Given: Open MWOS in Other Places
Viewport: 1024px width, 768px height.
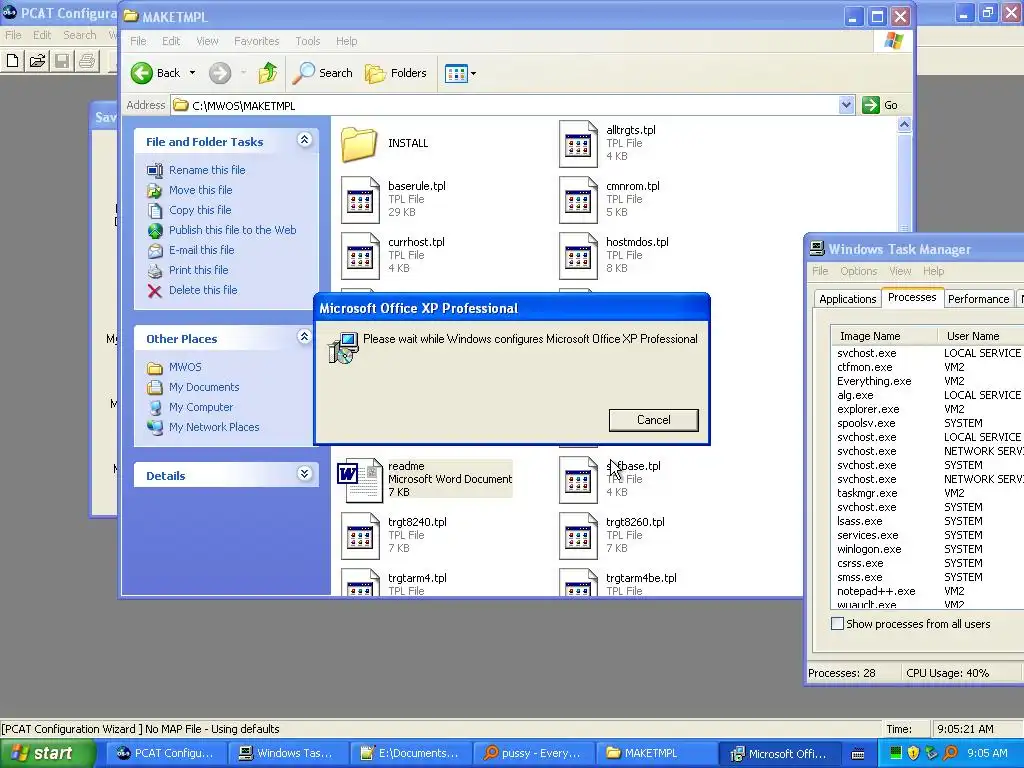Looking at the screenshot, I should tap(185, 367).
